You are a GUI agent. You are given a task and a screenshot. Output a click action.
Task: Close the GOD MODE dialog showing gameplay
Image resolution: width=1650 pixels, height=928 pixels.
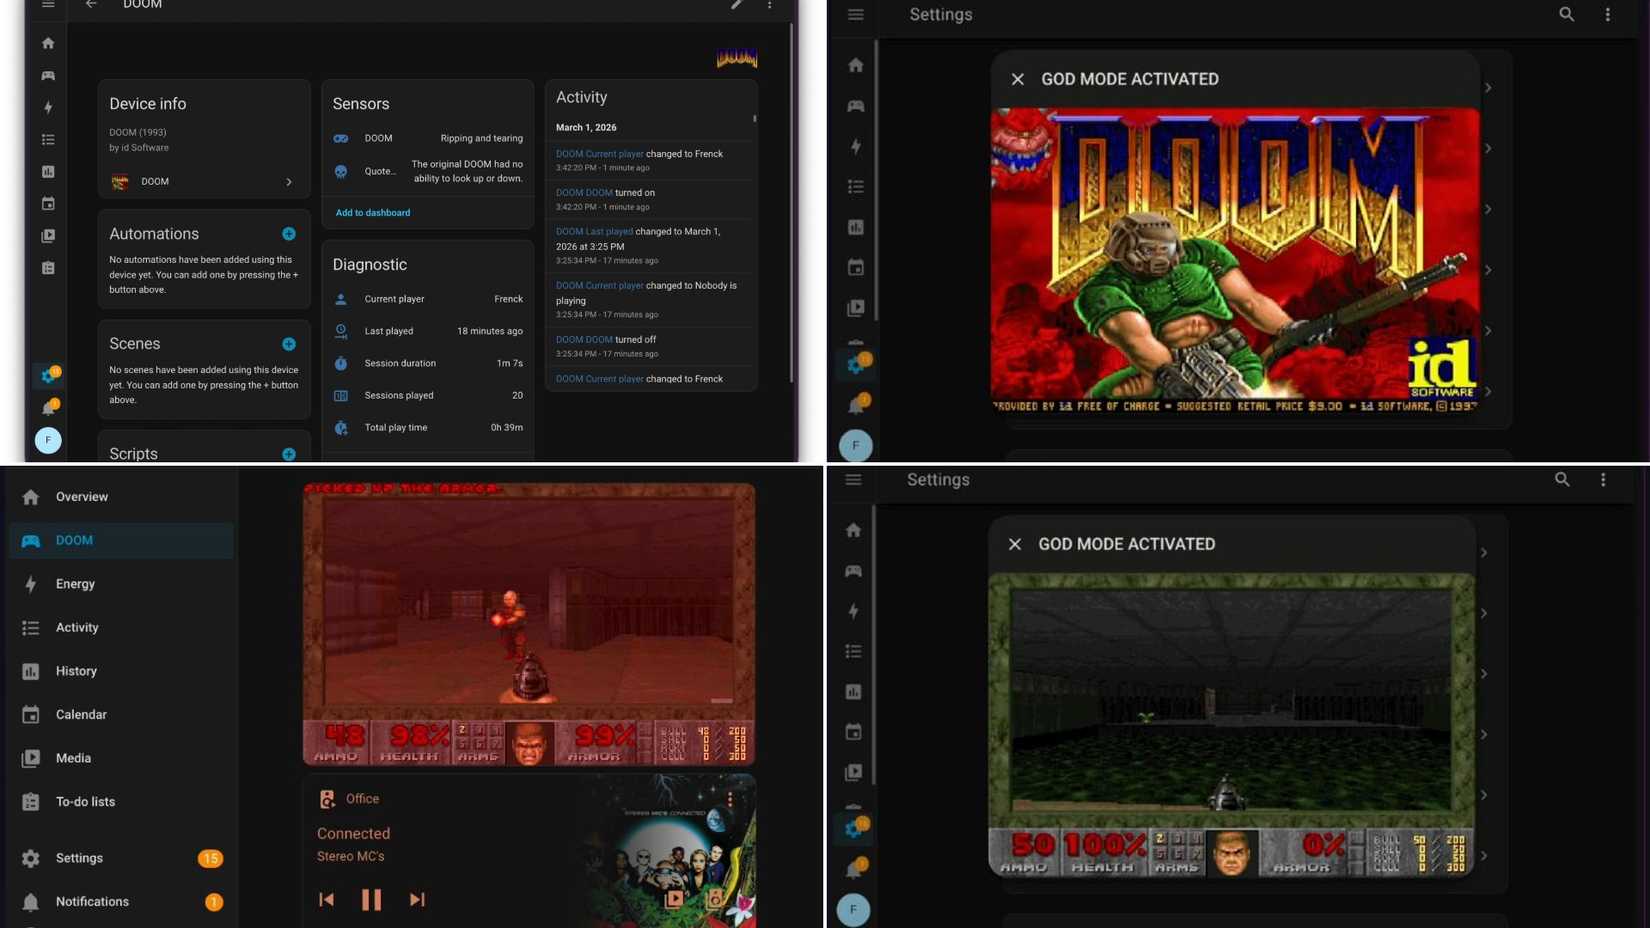pos(1015,544)
